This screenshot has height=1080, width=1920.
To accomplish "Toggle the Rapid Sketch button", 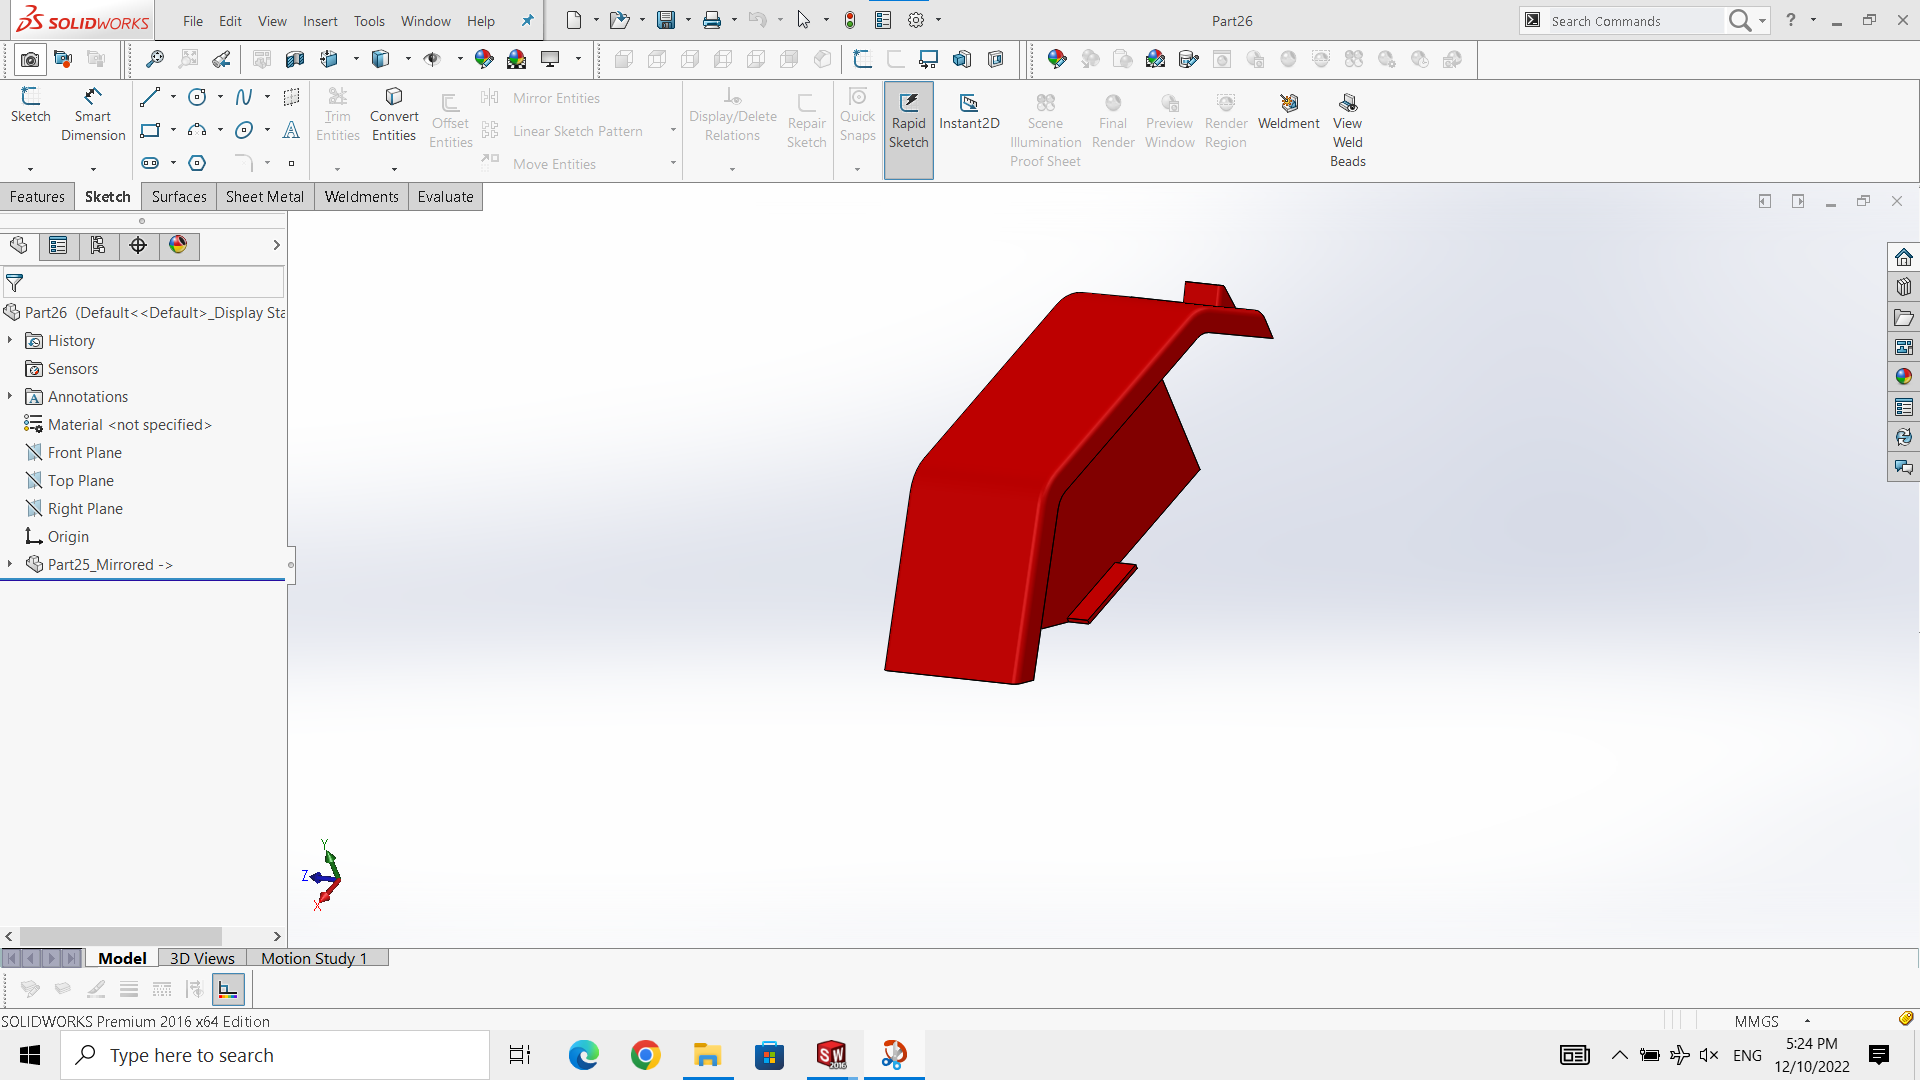I will pos(908,130).
